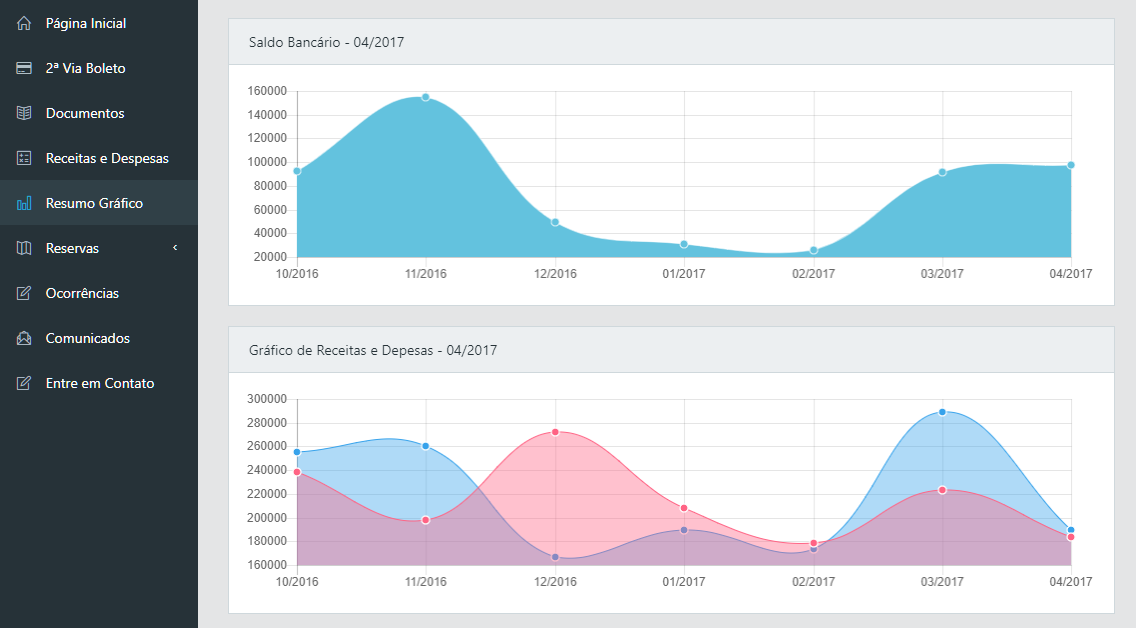
Task: Click the map icon beside Reservas
Action: [x=24, y=248]
